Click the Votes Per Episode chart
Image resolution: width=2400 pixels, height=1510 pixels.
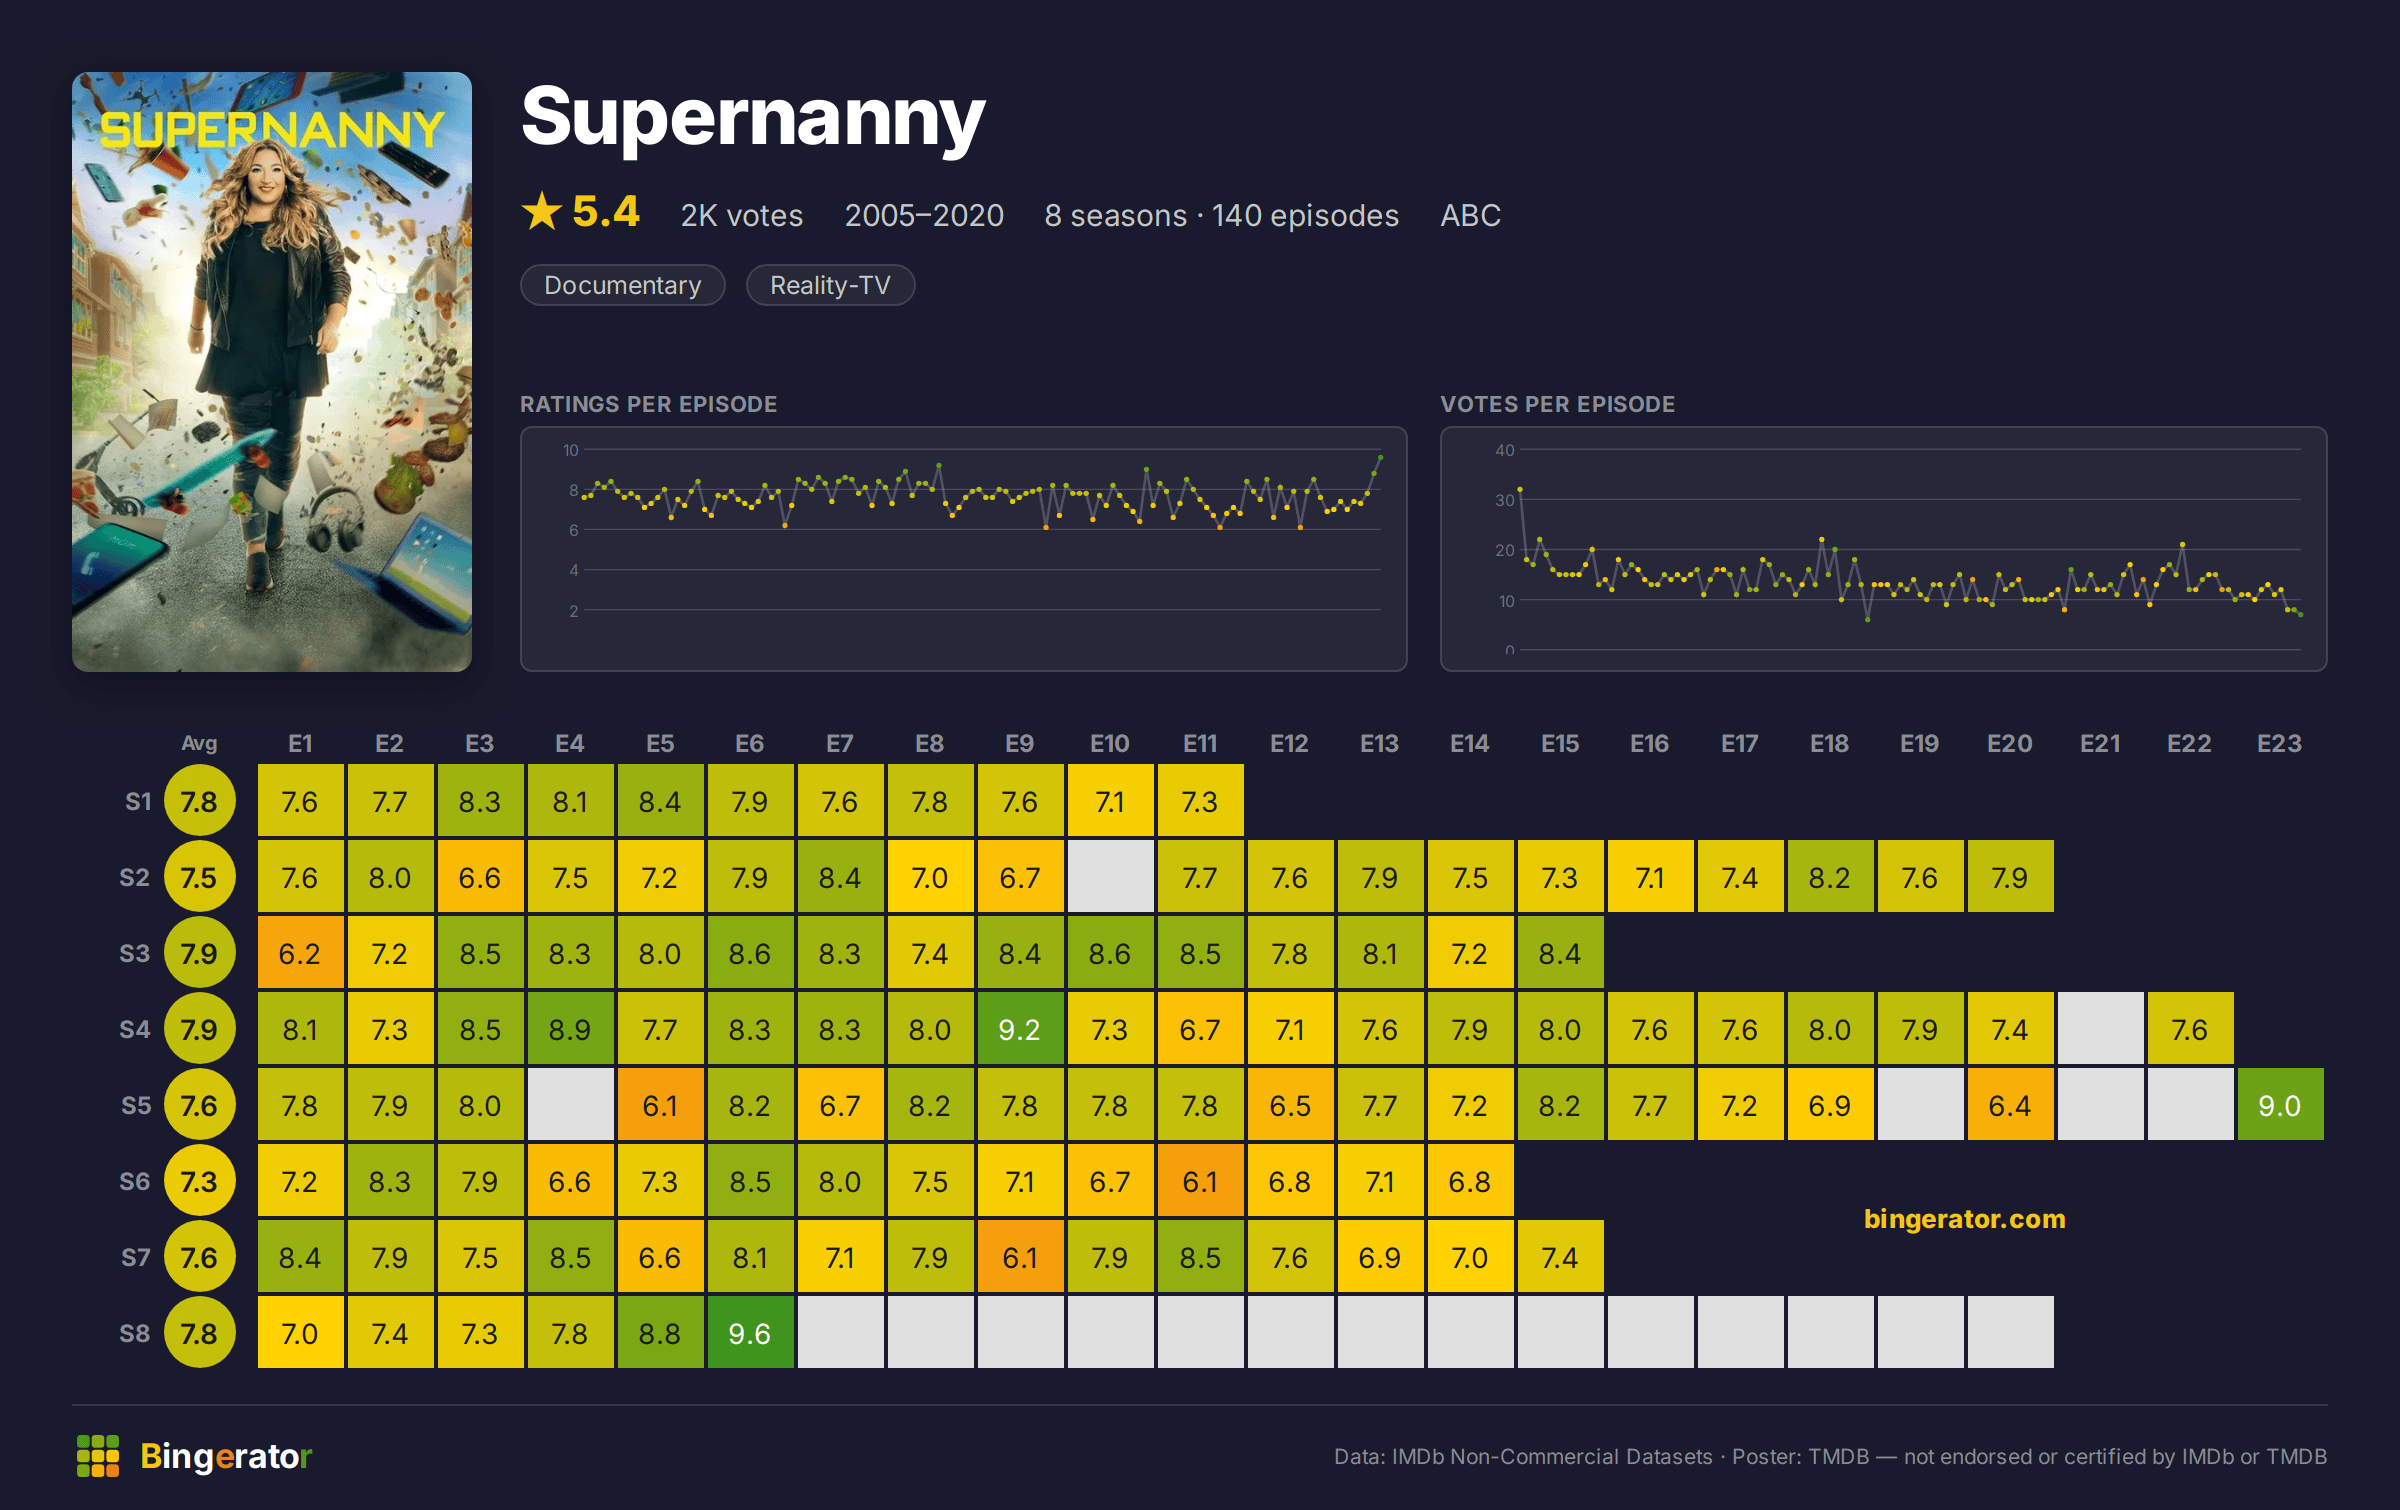pos(1884,549)
